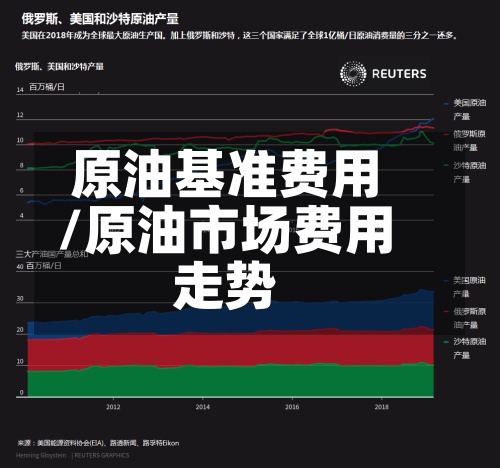Click the 2016 year label on the x-axis
500x468 pixels.
(292, 407)
